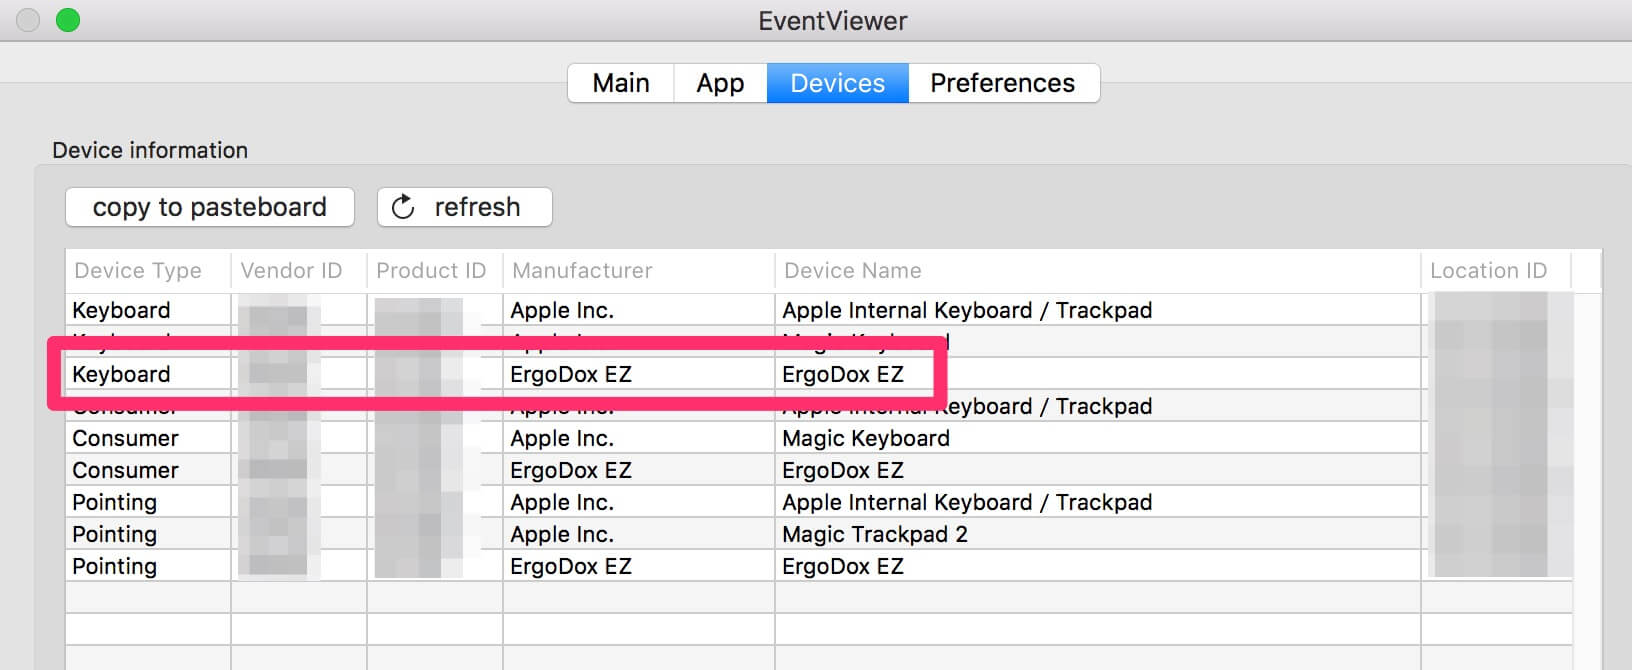Screen dimensions: 1632x670
Task: Click the copy to pasteboard button
Action: click(210, 207)
